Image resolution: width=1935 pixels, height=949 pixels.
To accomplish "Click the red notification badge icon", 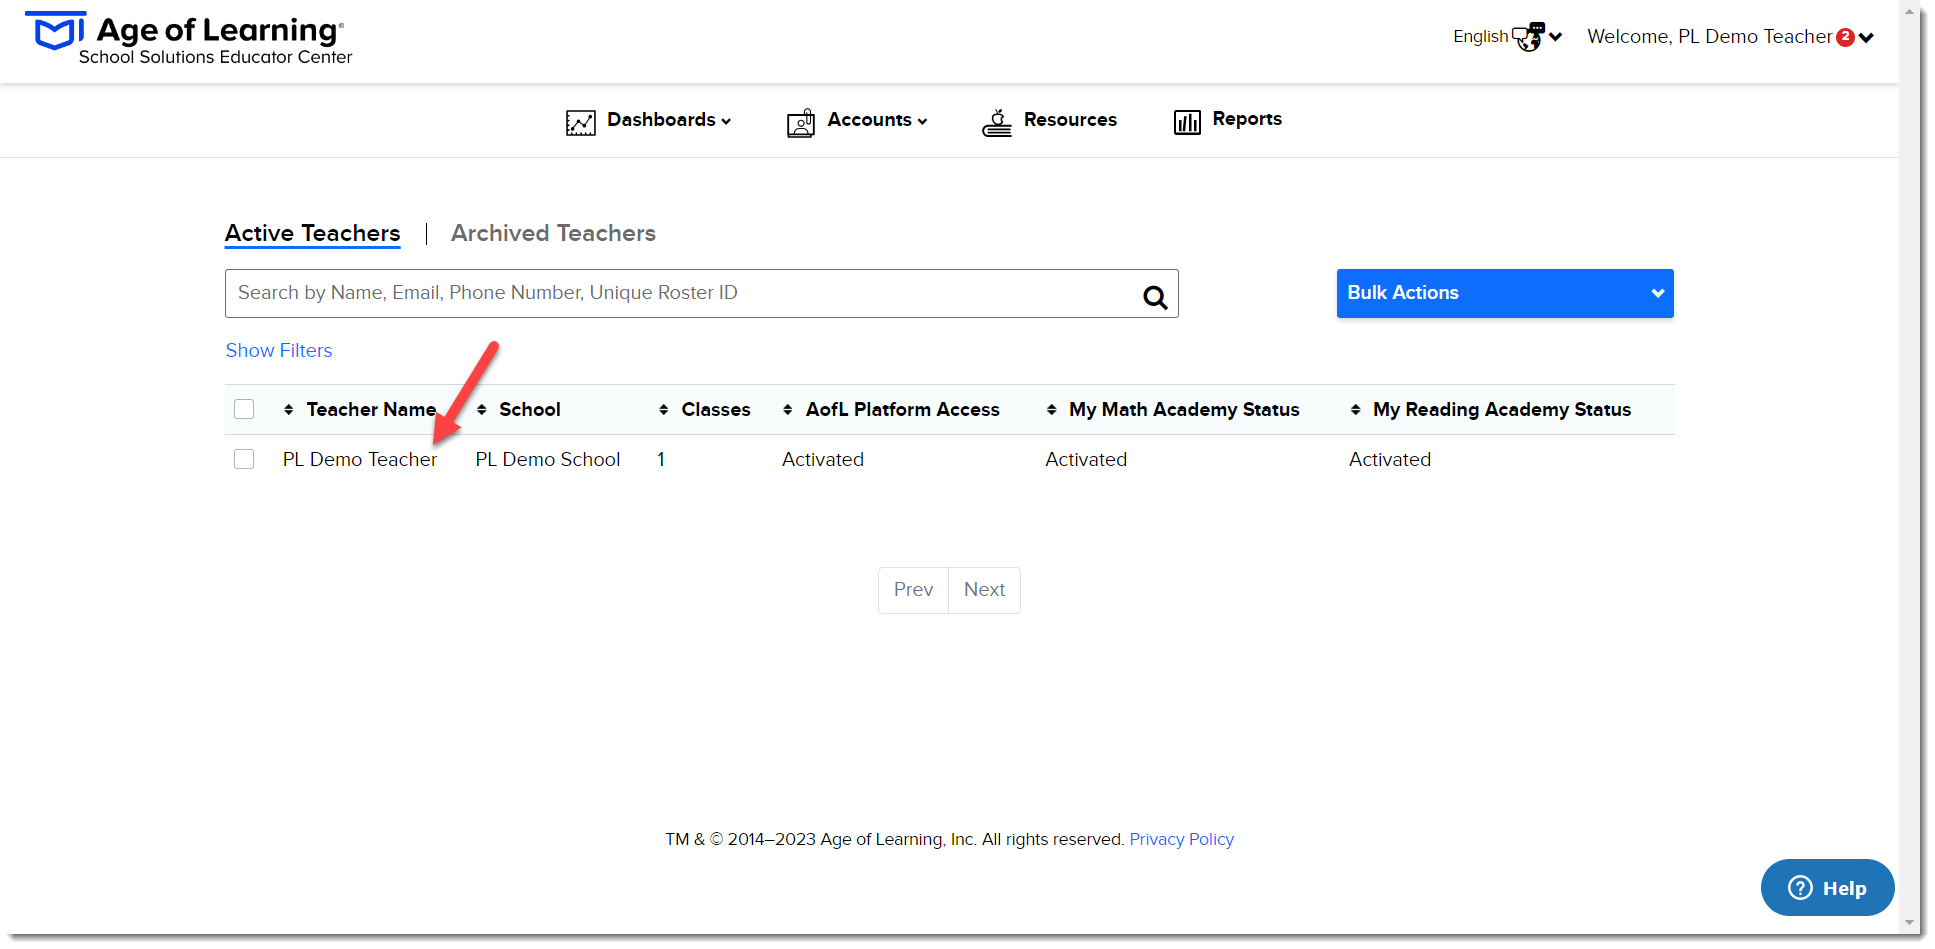I will tap(1846, 37).
